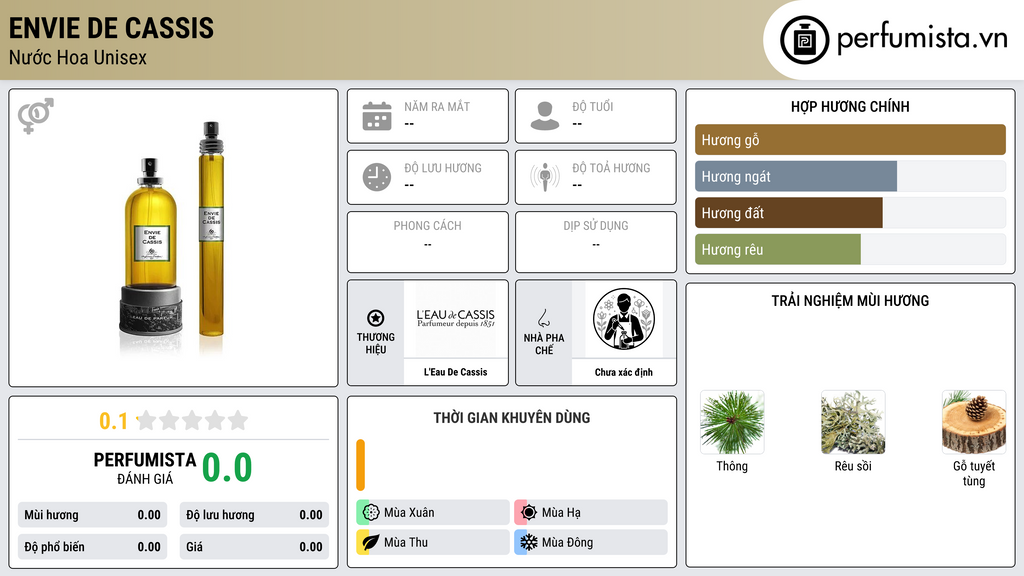Image resolution: width=1024 pixels, height=576 pixels.
Task: Click the orange recommended-time bar
Action: [x=360, y=465]
